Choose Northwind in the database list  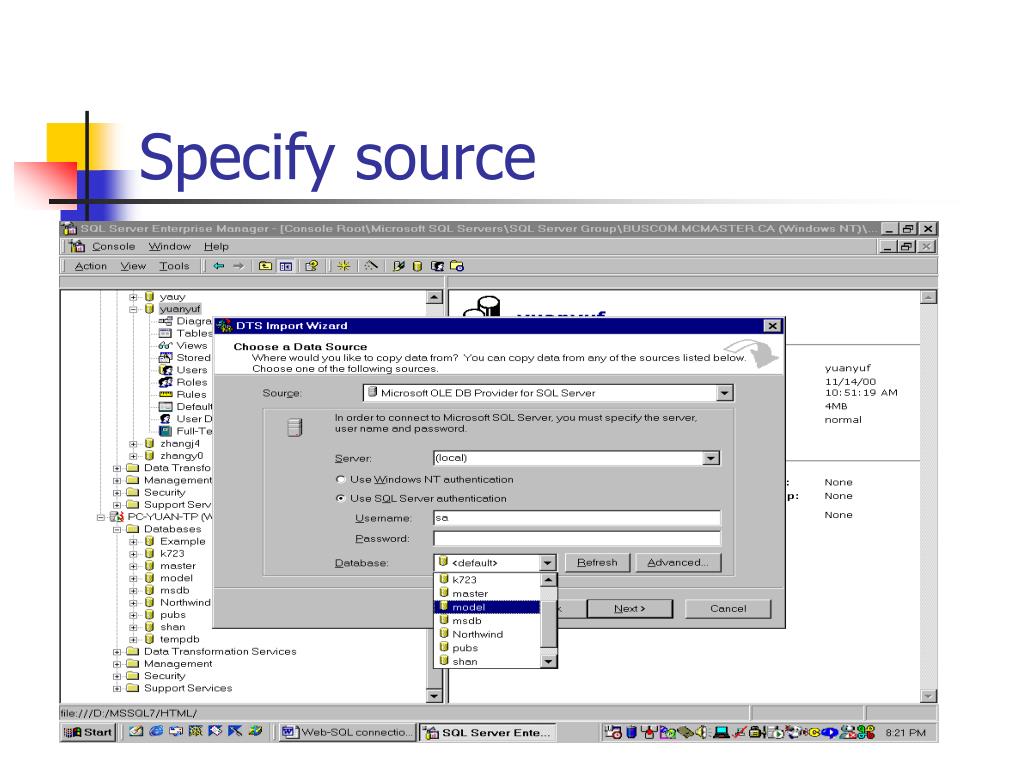[x=487, y=634]
